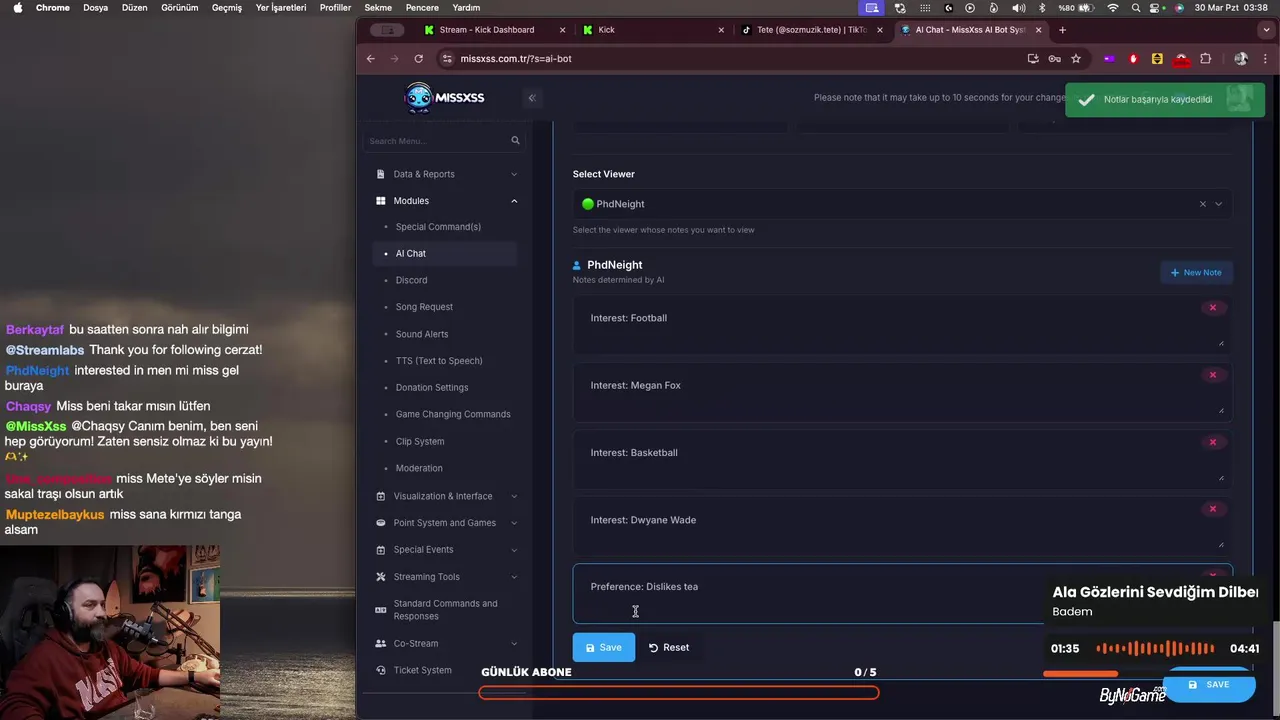Open the Yer İşaretleri menu

click(281, 8)
